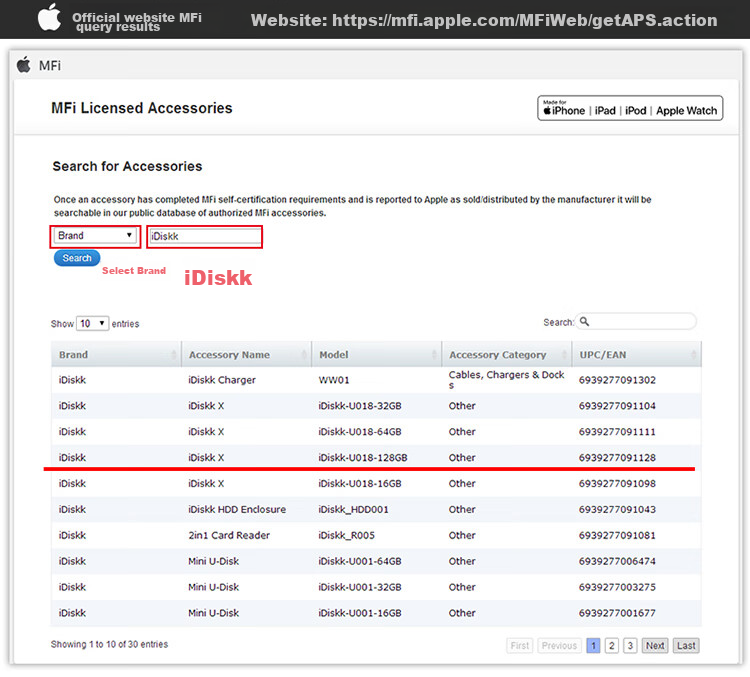This screenshot has height=677, width=750.
Task: Select the iDiskk Charger accessory name
Action: tap(222, 380)
